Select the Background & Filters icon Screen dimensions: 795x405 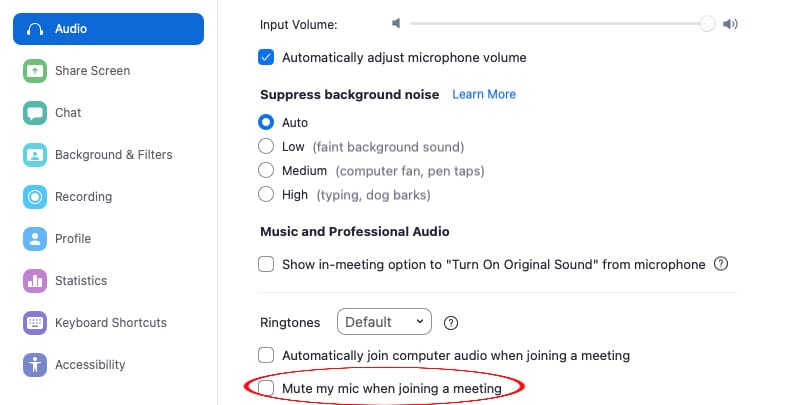point(35,155)
